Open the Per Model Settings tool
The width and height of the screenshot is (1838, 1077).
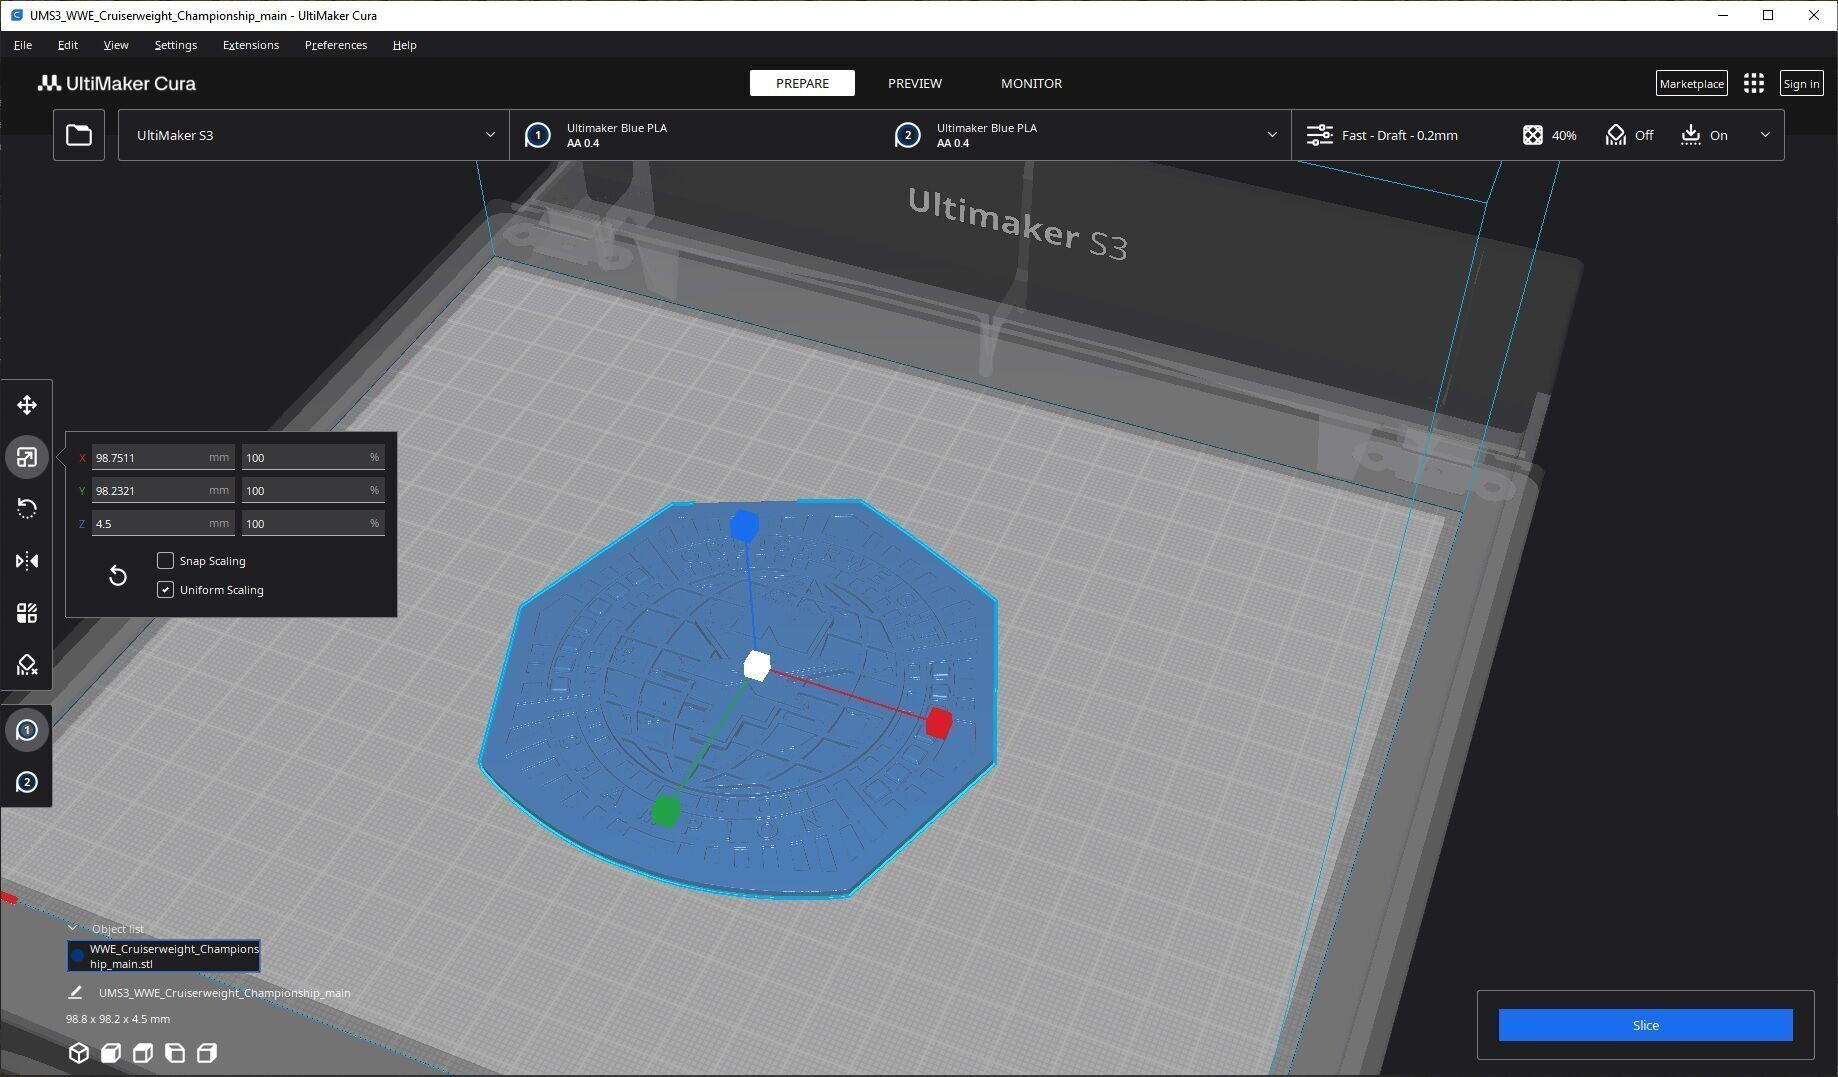tap(27, 613)
